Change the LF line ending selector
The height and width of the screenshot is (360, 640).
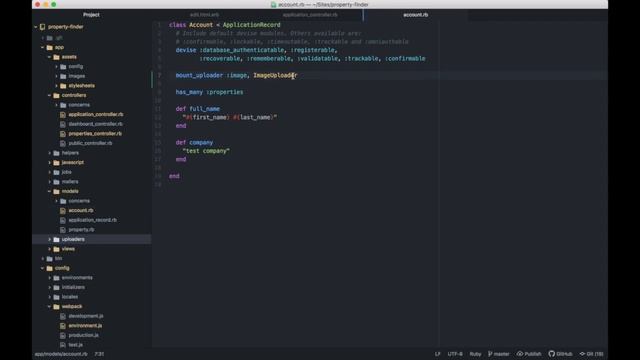(x=438, y=354)
